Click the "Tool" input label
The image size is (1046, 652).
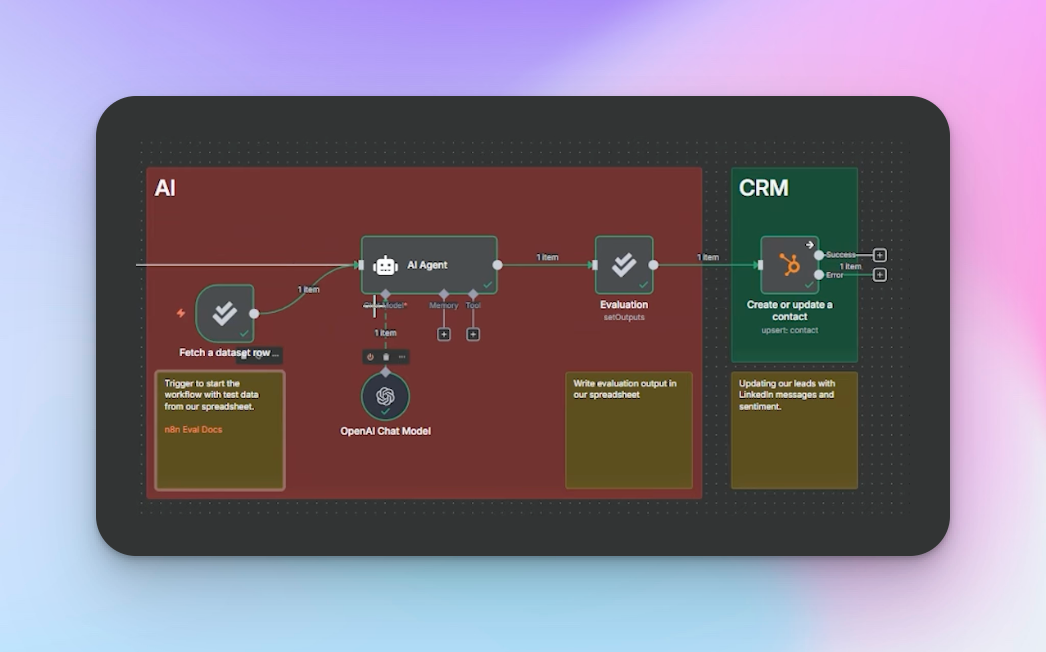pos(473,306)
